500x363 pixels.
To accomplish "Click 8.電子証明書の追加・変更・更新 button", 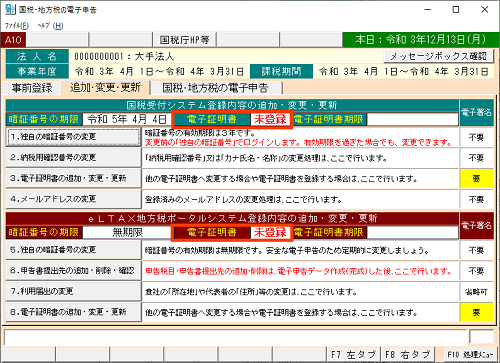I will pos(73,312).
